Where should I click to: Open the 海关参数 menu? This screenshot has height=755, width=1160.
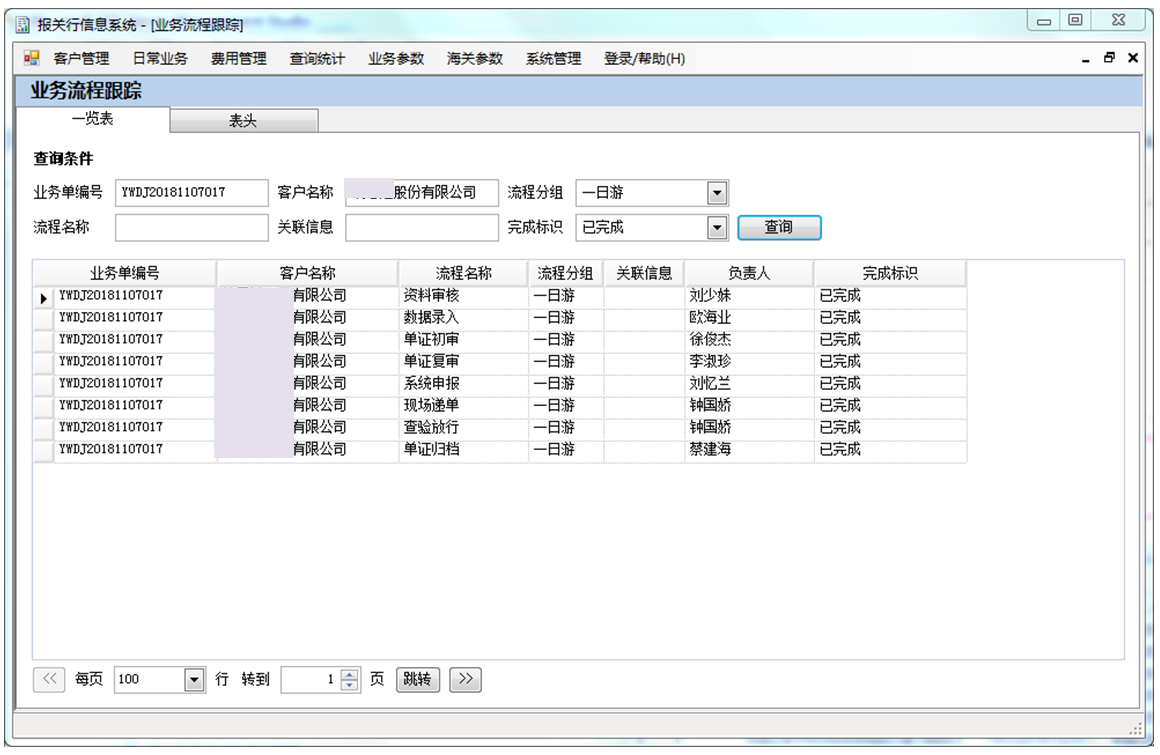[474, 59]
